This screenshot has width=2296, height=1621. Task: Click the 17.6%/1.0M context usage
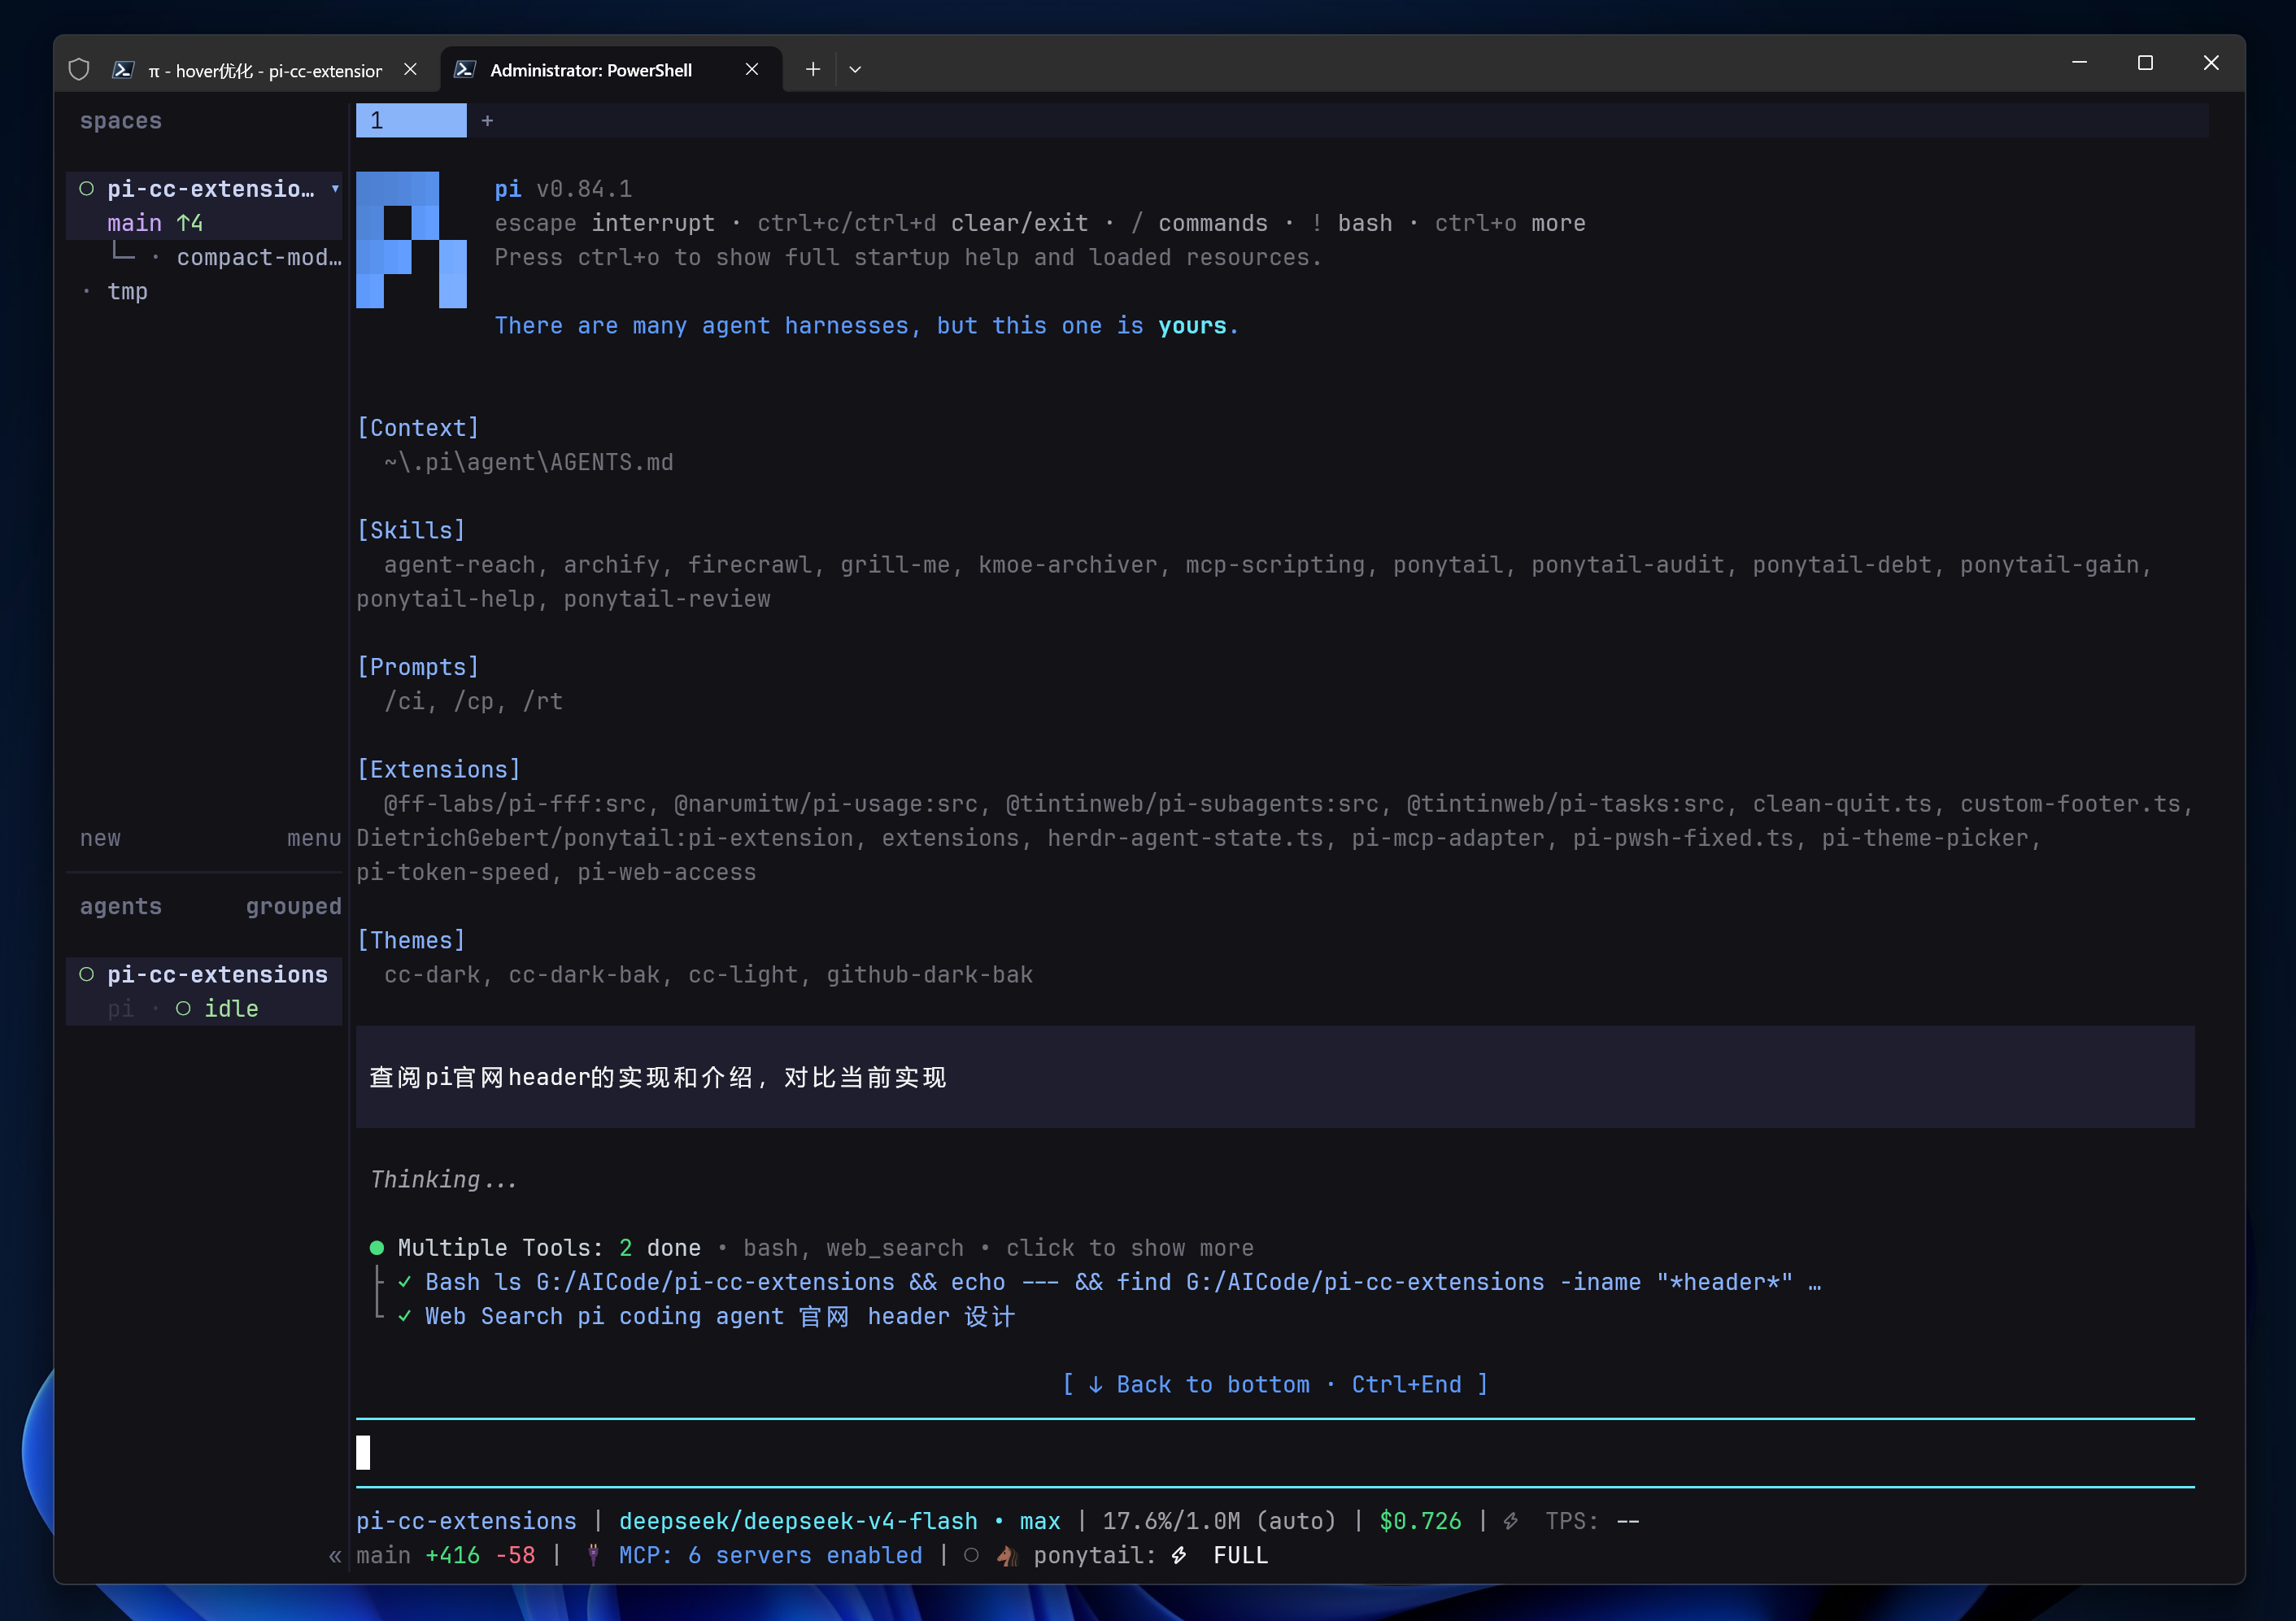click(1219, 1521)
